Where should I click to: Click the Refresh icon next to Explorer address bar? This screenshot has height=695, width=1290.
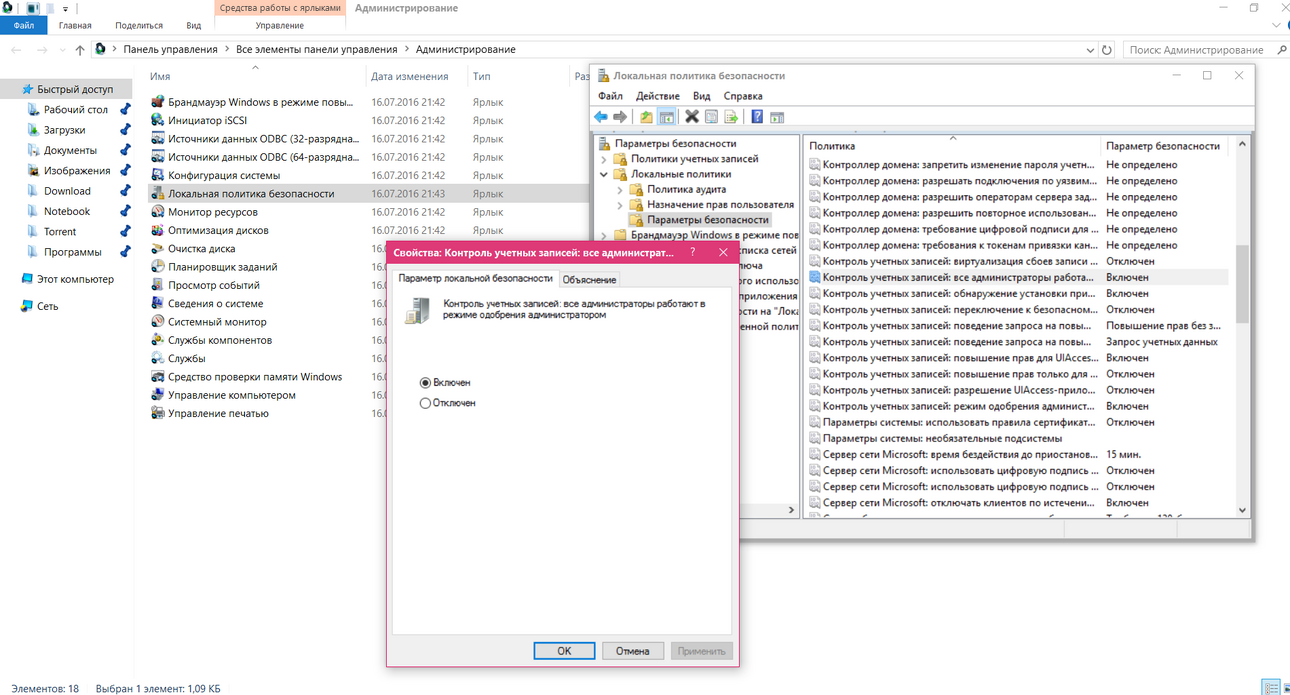tap(1107, 50)
